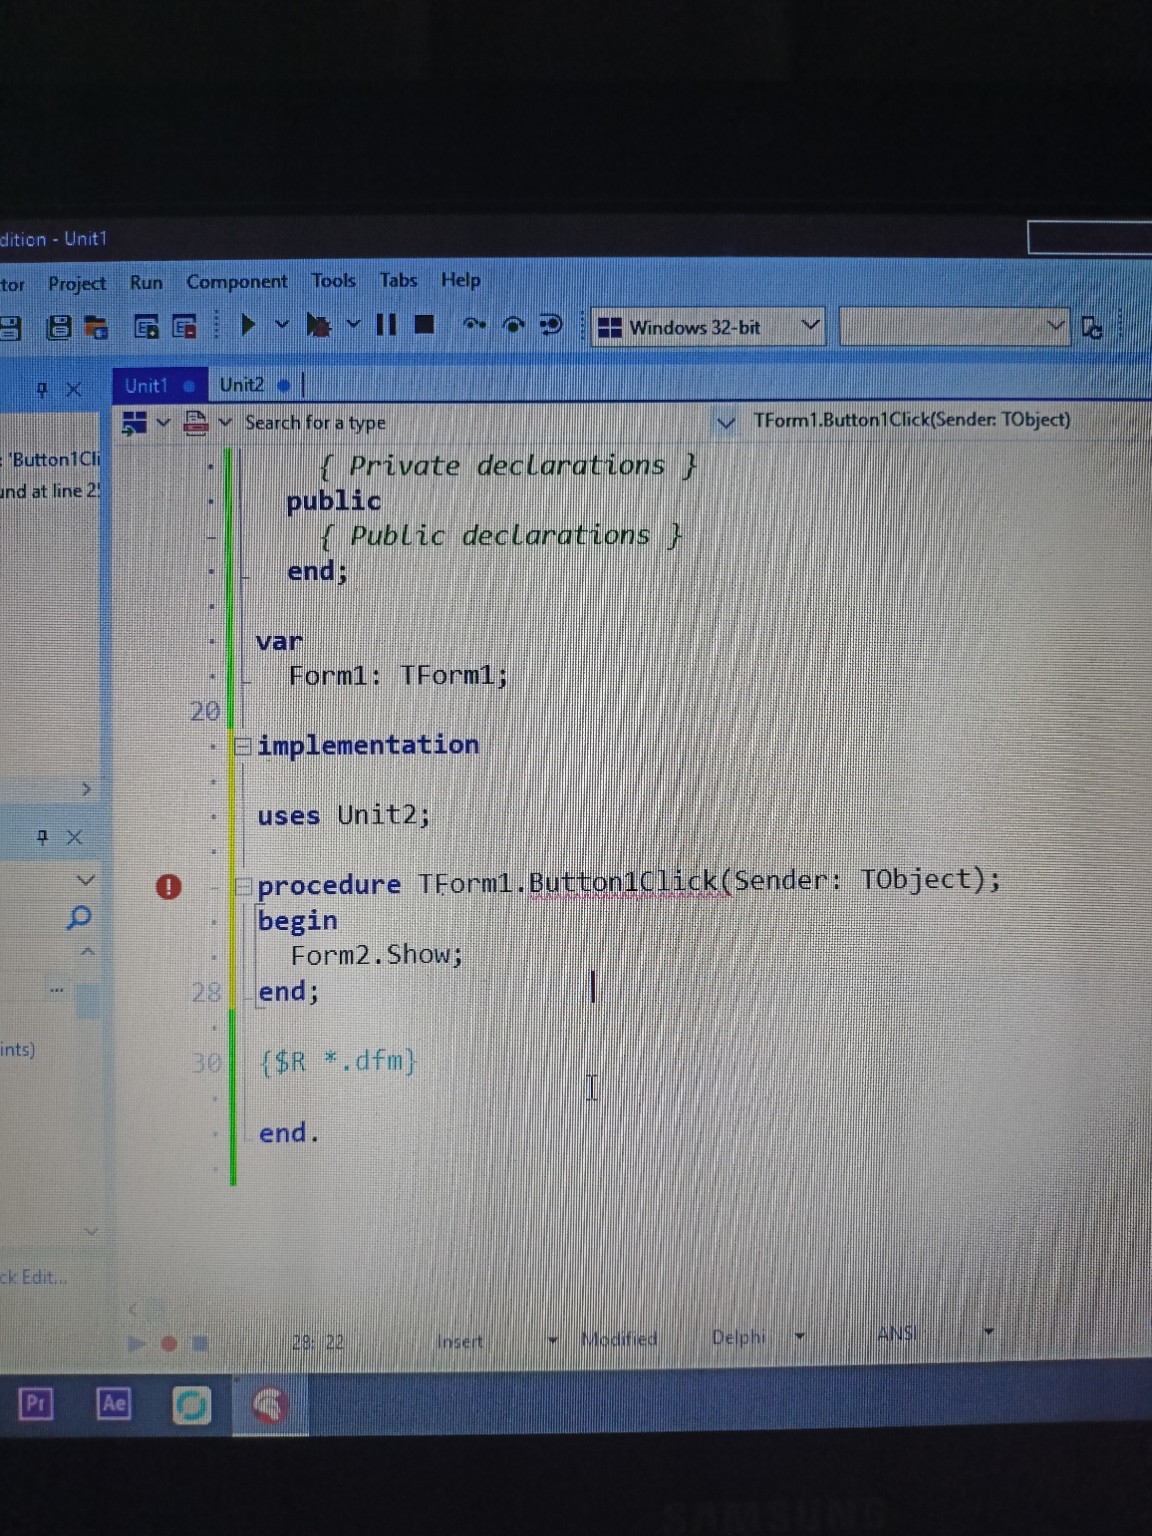Open the Delphi language dropdown in status bar
The image size is (1152, 1536).
pos(799,1336)
